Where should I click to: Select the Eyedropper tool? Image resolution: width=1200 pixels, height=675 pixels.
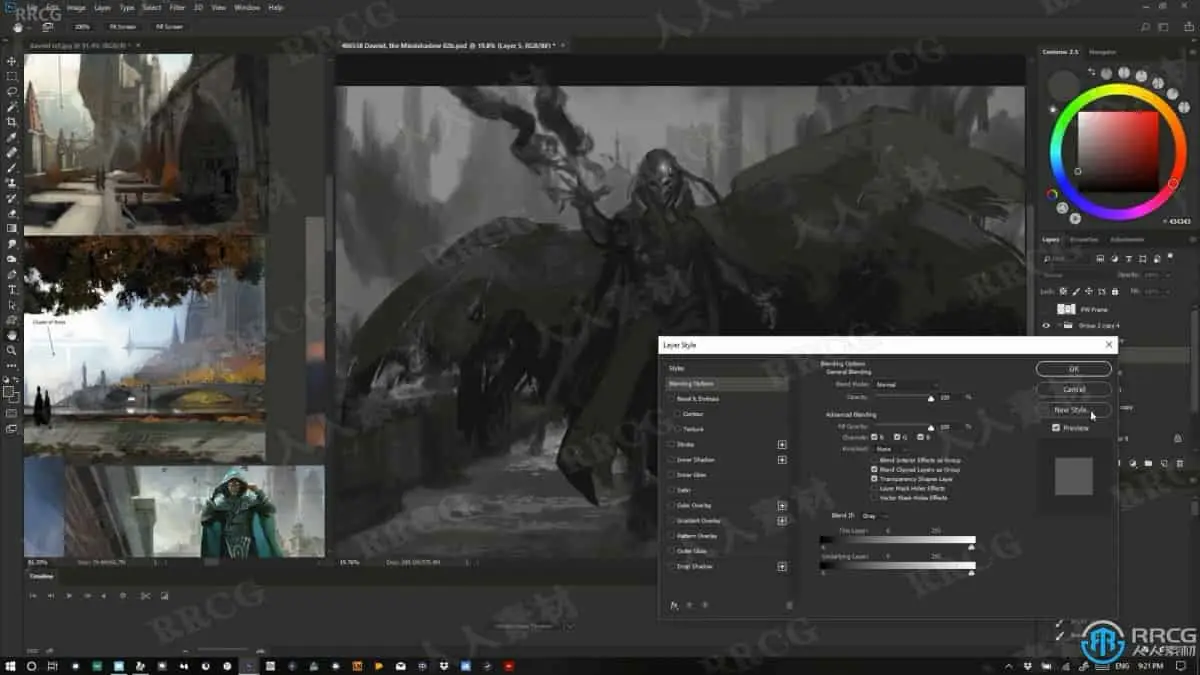[12, 137]
